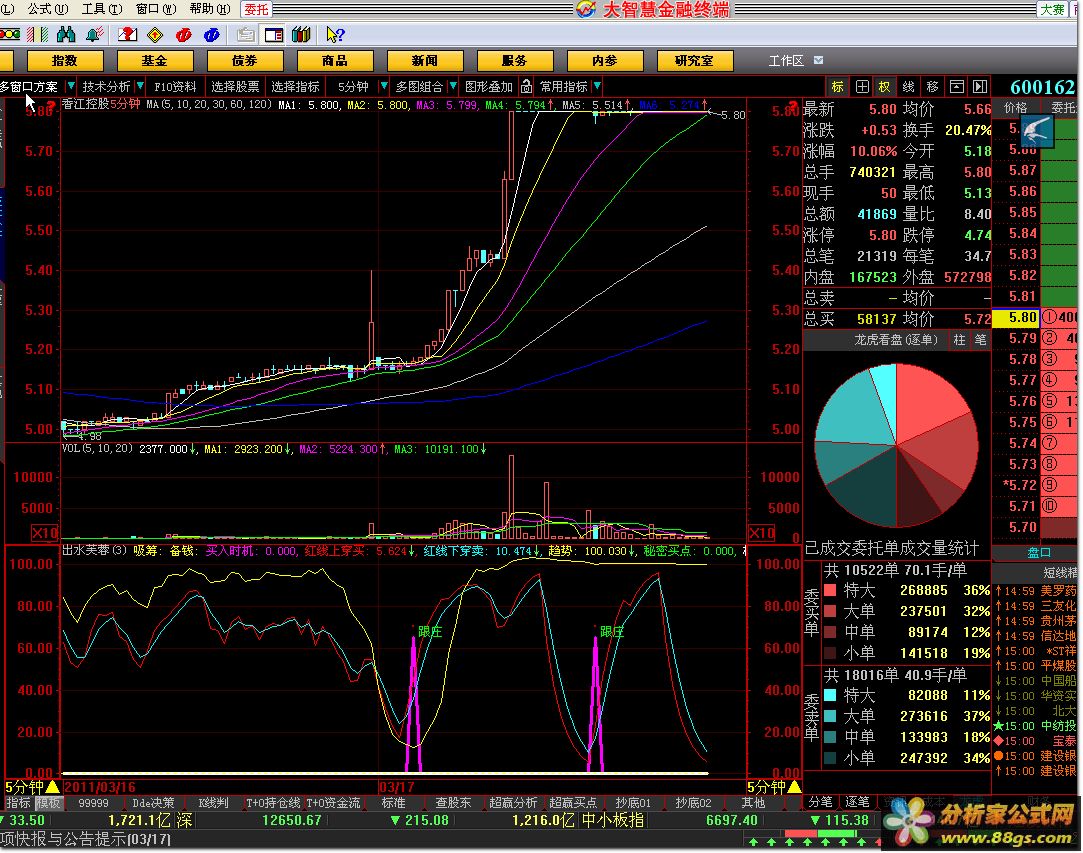Switch to the 超赢分析 indicator tab
Image resolution: width=1083 pixels, height=853 pixels.
click(x=512, y=803)
